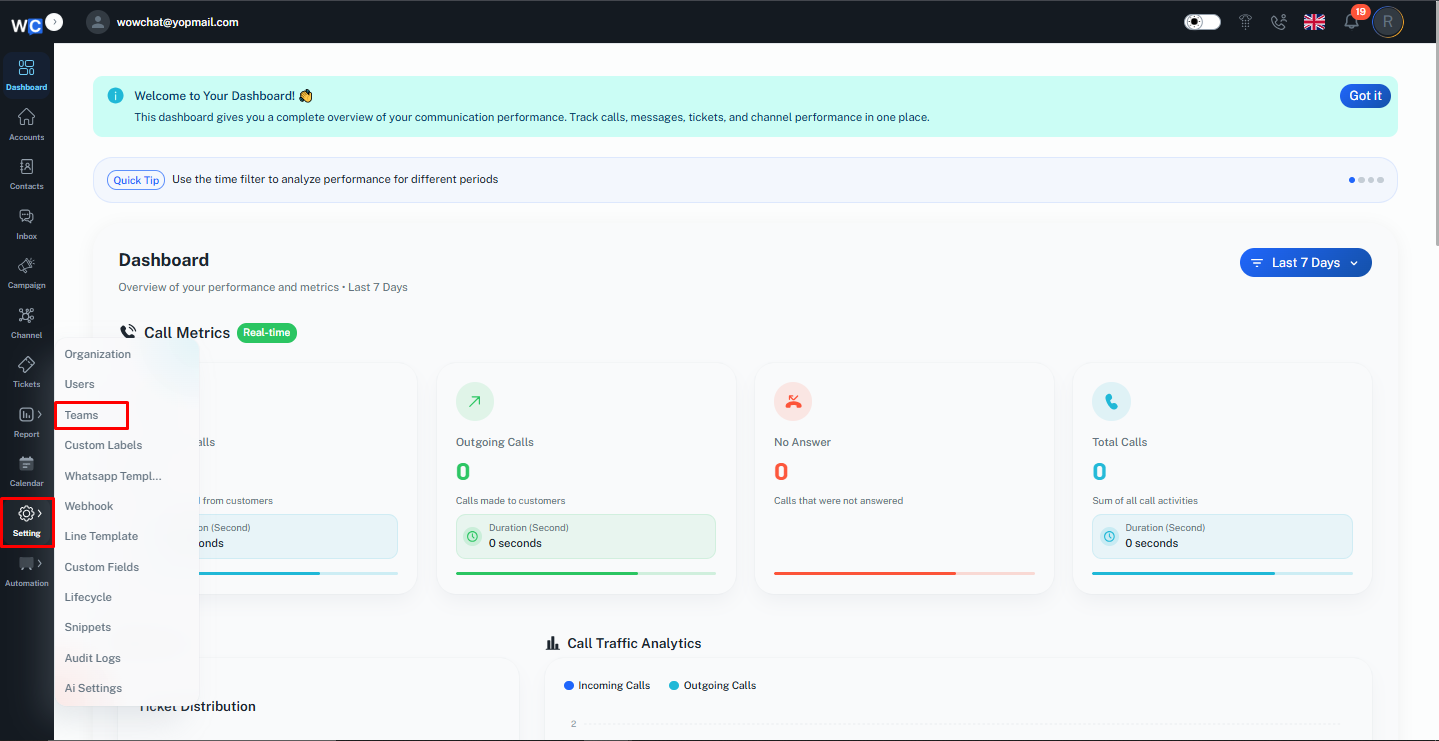Click the call-with-person icon in header
The width and height of the screenshot is (1439, 741).
click(x=1278, y=22)
